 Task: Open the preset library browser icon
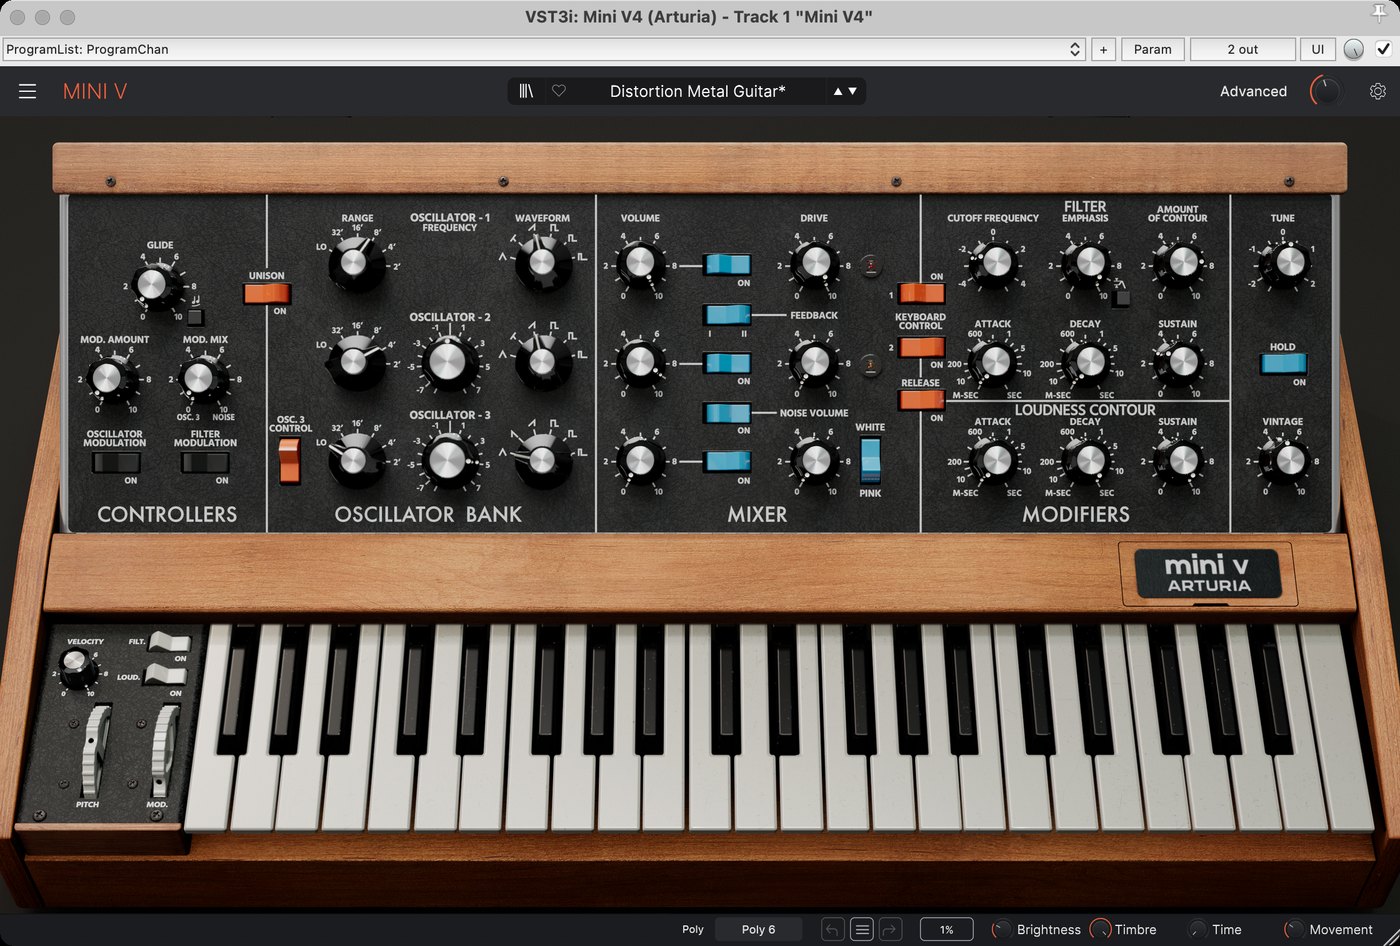click(526, 91)
